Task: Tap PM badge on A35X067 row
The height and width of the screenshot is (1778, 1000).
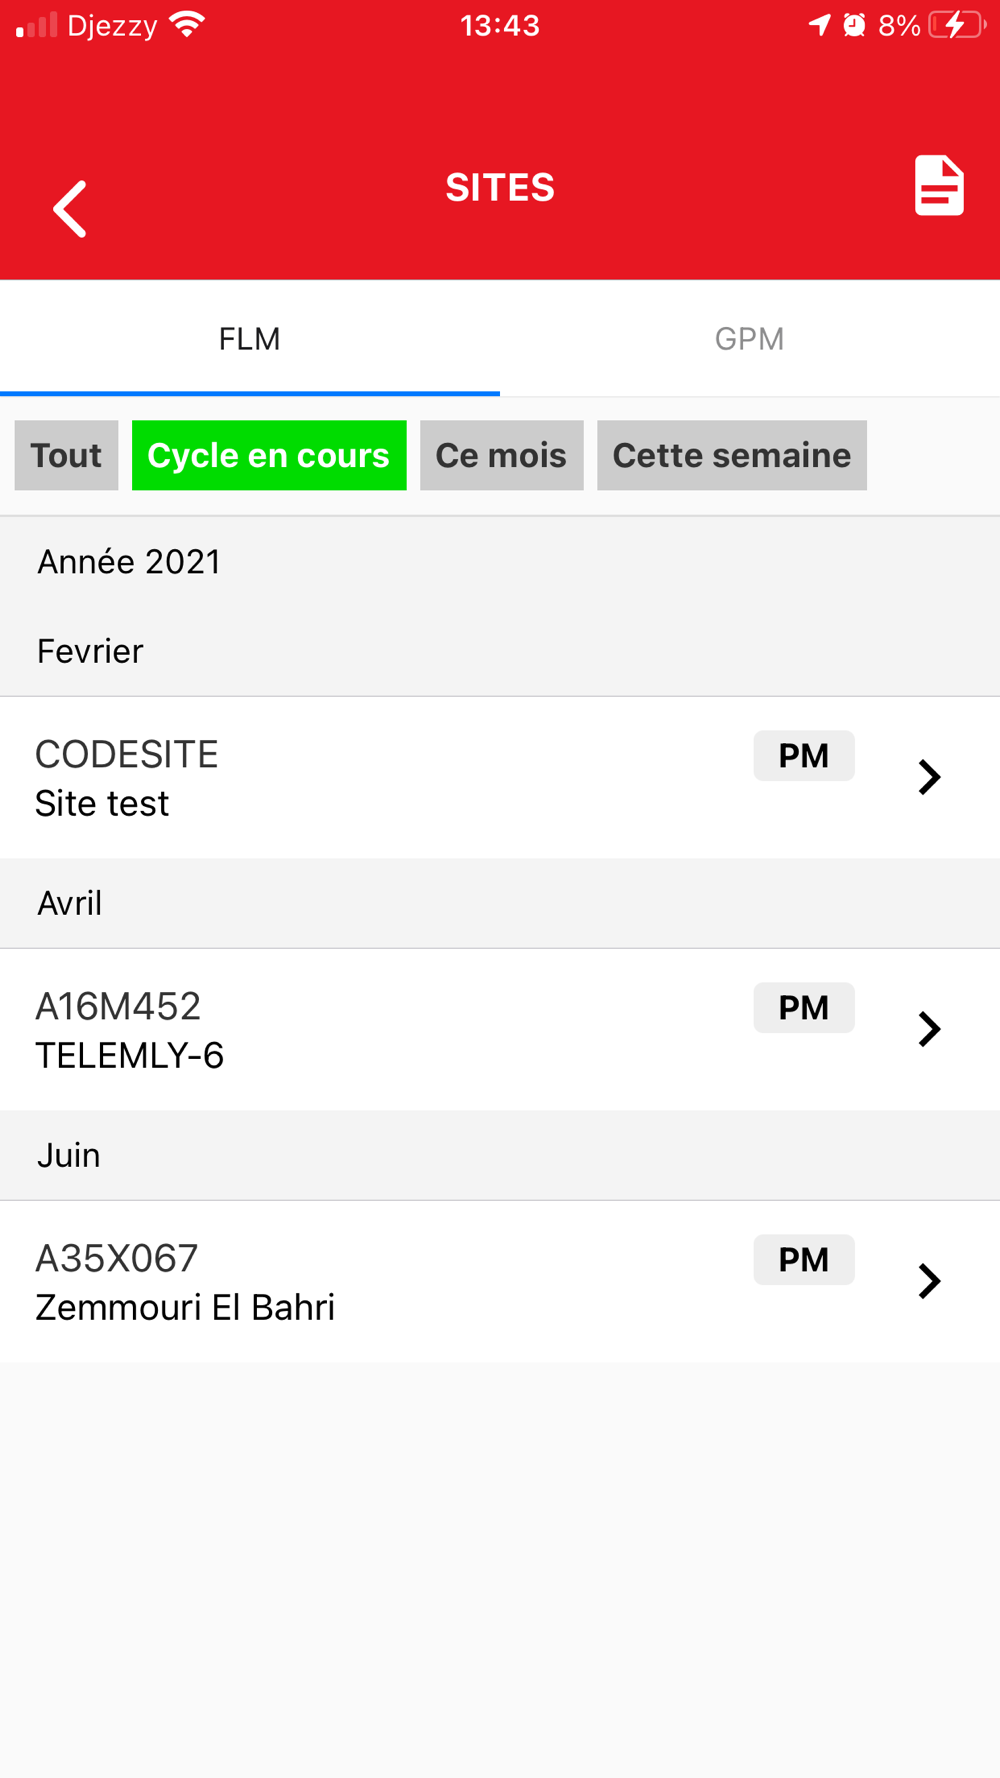Action: tap(804, 1260)
